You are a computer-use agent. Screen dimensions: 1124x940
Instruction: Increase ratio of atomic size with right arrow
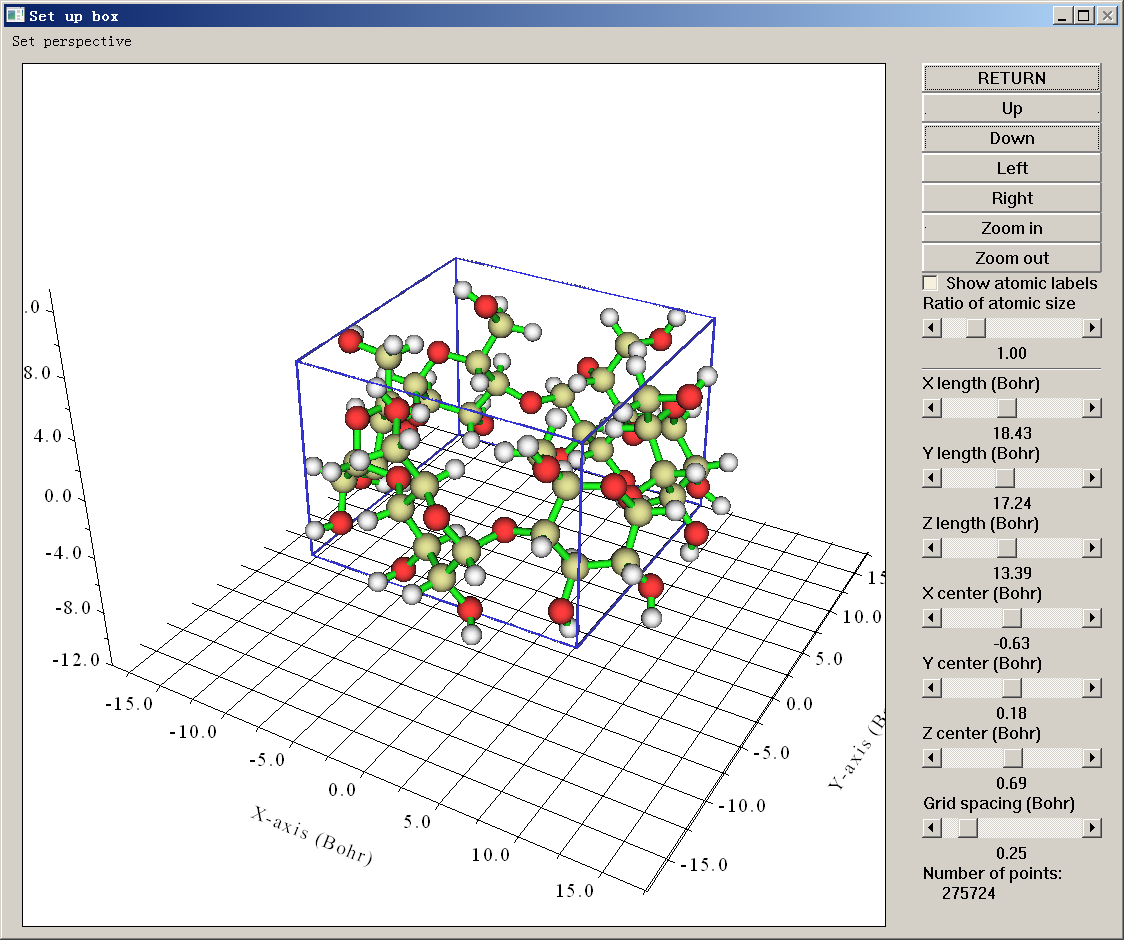point(1092,328)
